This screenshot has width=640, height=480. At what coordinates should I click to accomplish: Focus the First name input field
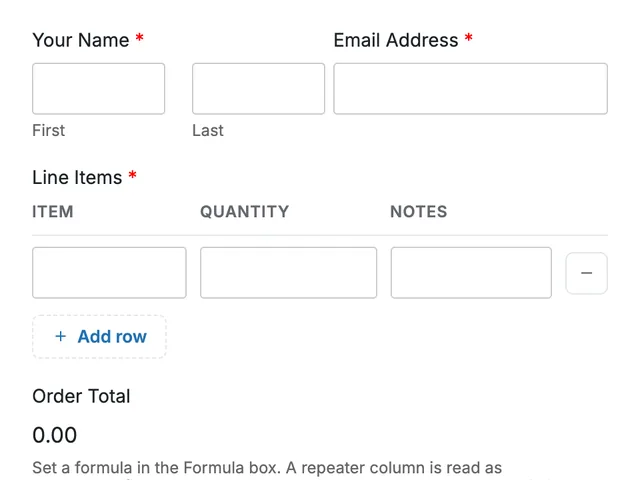coord(98,89)
